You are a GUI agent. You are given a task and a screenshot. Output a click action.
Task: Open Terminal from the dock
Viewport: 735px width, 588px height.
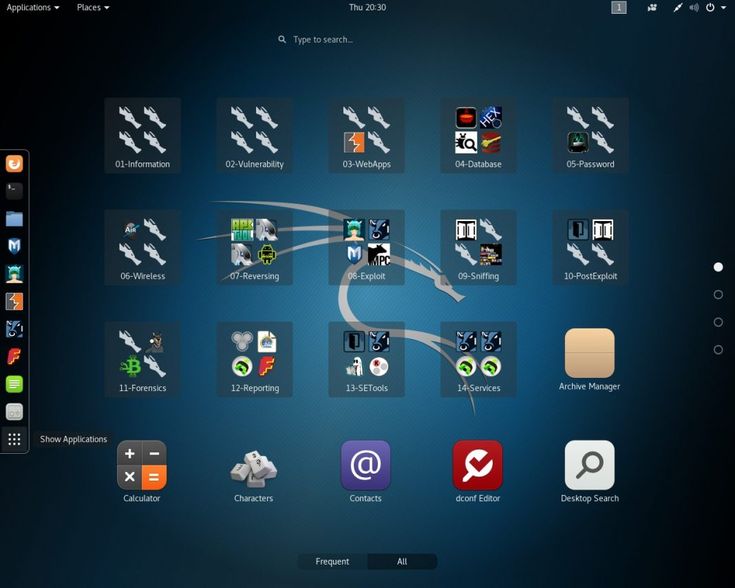pos(14,191)
